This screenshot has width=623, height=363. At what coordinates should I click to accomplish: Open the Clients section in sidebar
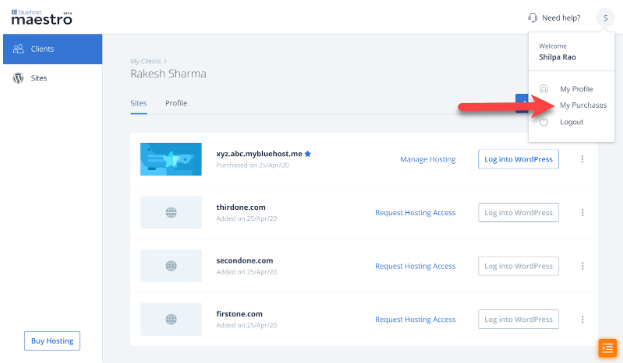click(52, 49)
